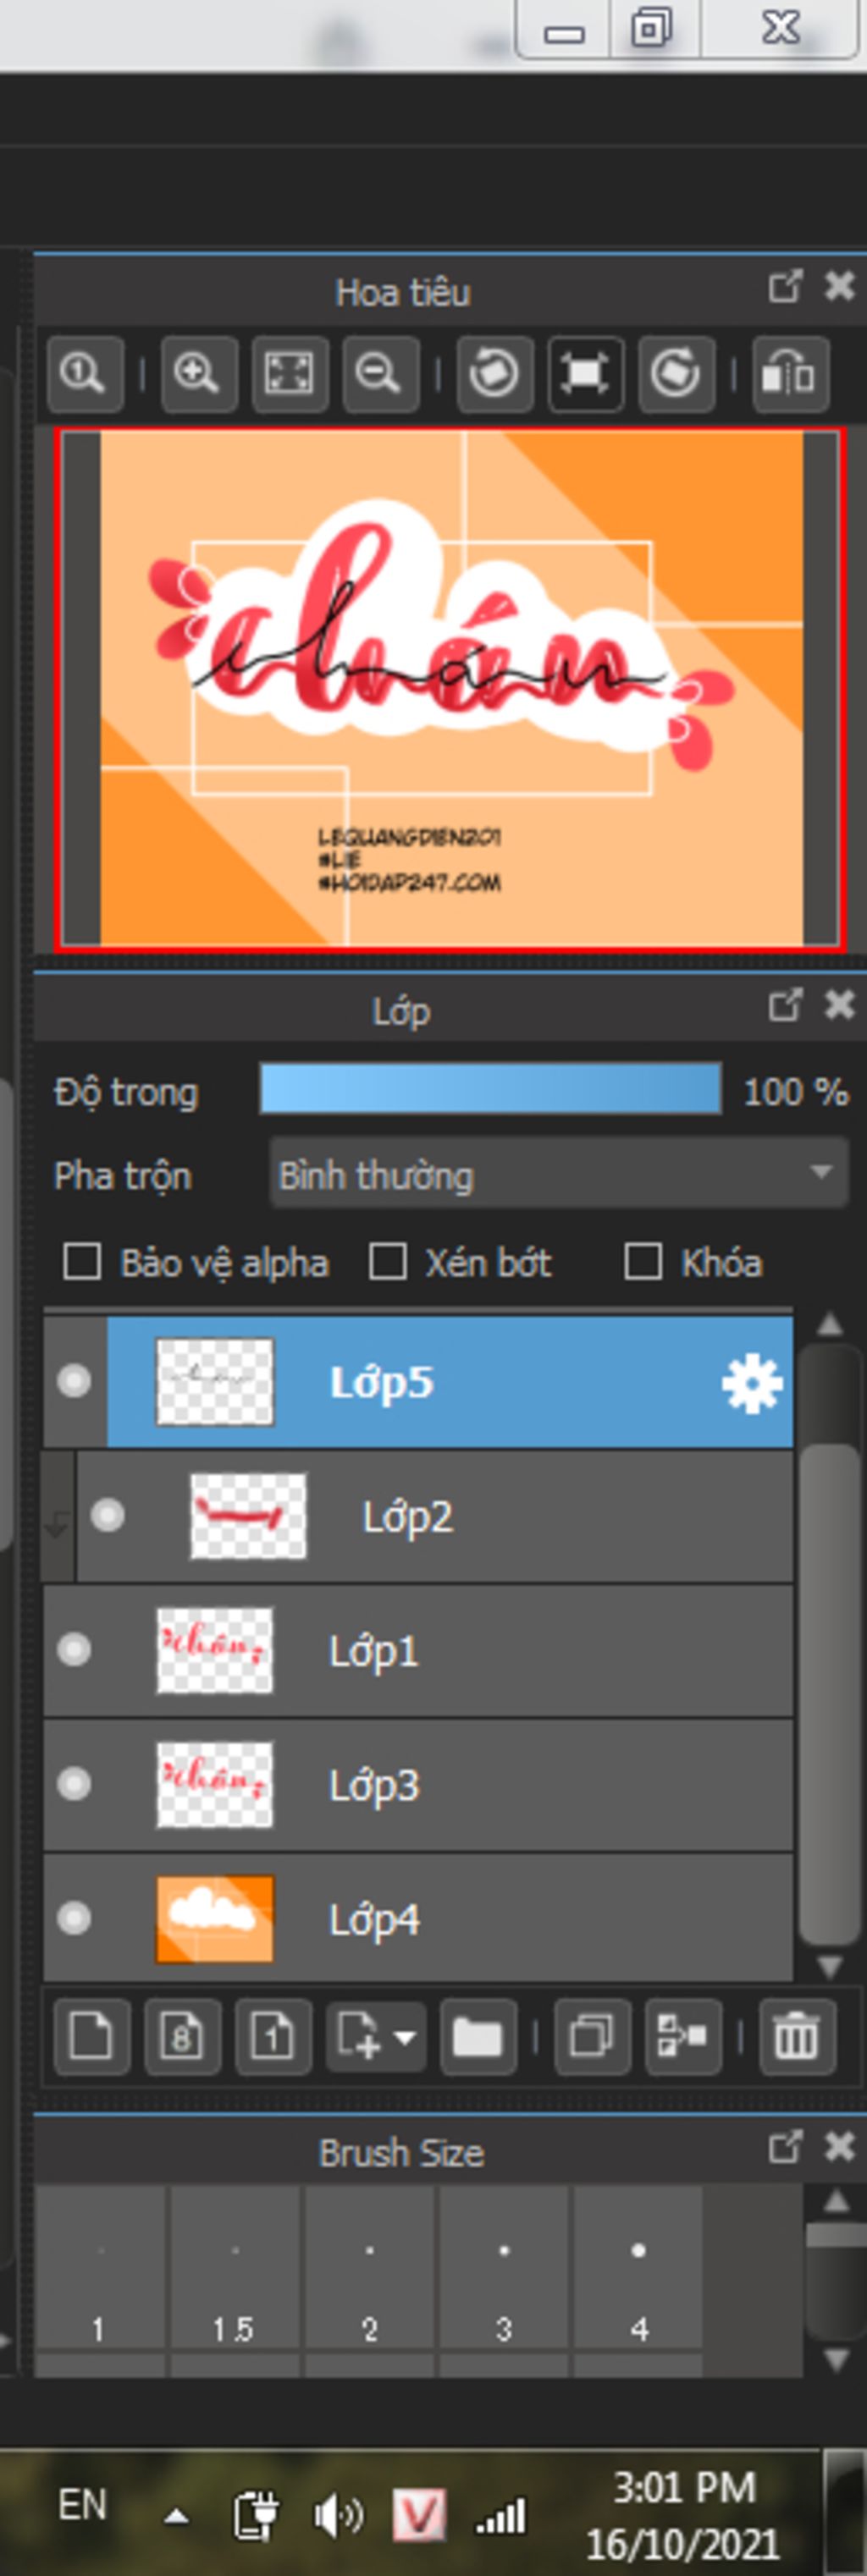Check the Khóa lock option
The image size is (867, 2576).
pyautogui.click(x=642, y=1262)
